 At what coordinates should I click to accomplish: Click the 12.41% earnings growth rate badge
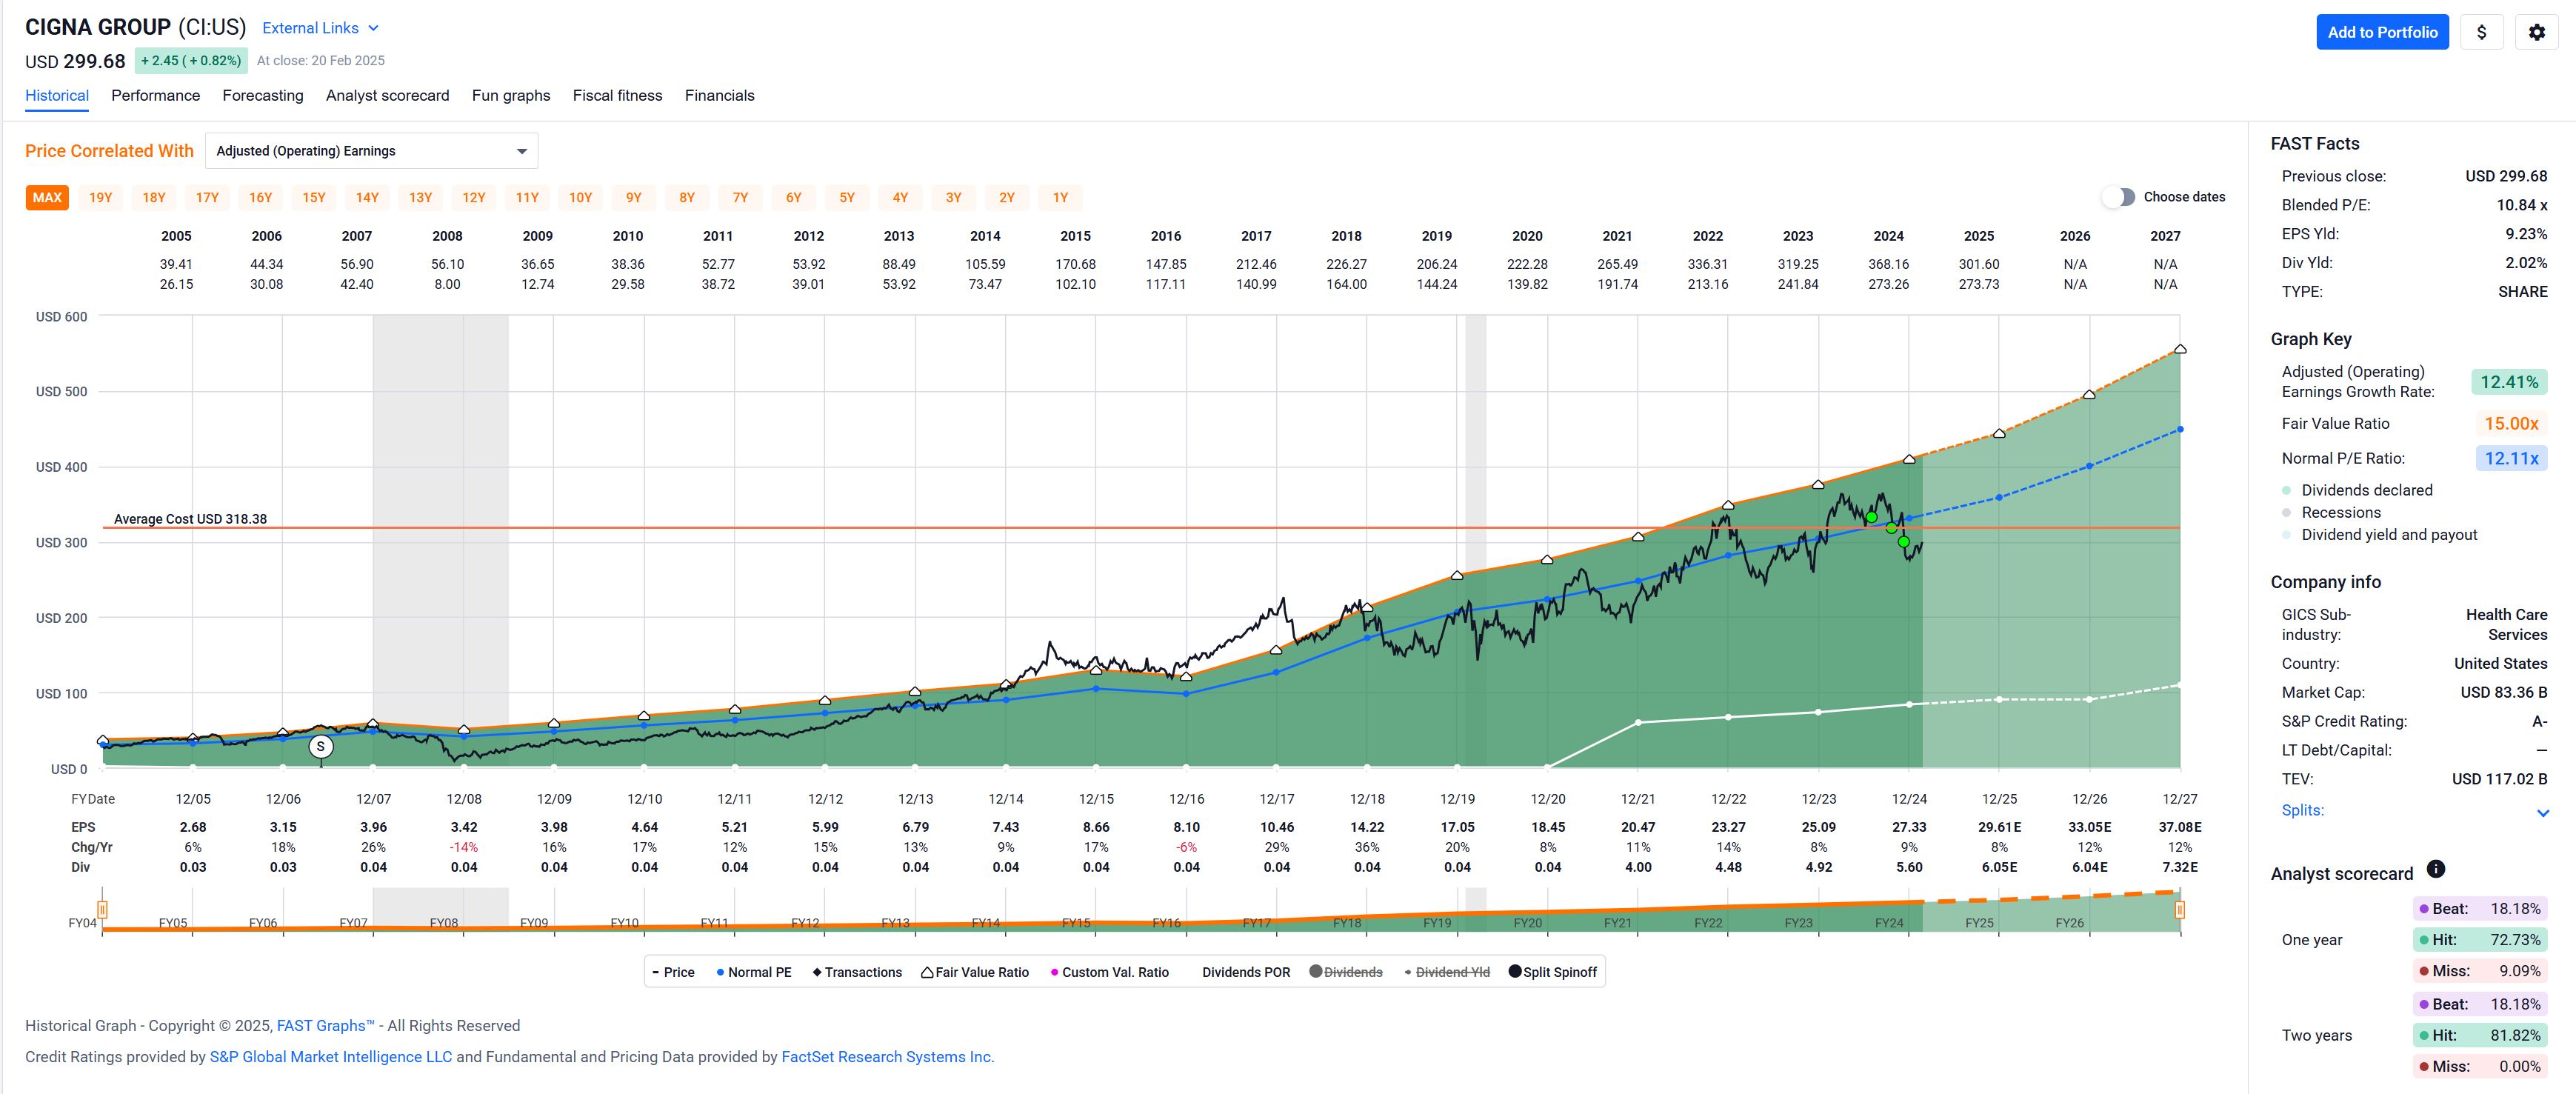click(x=2509, y=382)
